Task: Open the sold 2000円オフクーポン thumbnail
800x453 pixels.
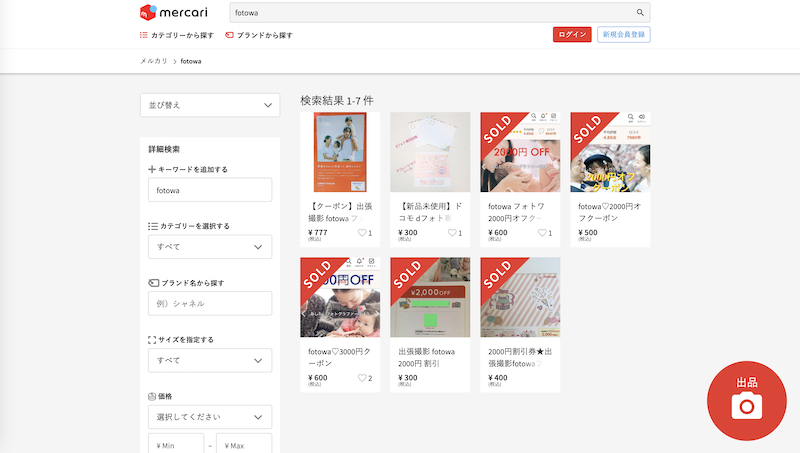Action: click(x=610, y=152)
